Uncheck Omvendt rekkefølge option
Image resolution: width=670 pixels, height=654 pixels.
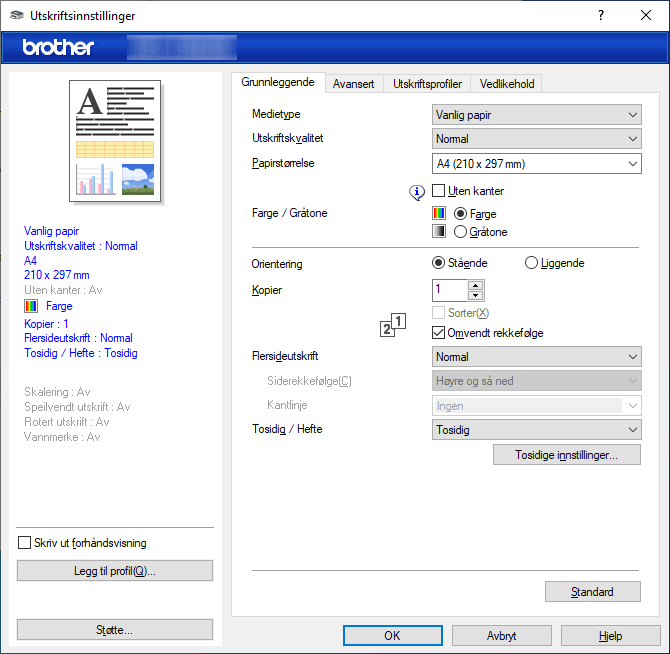click(438, 332)
